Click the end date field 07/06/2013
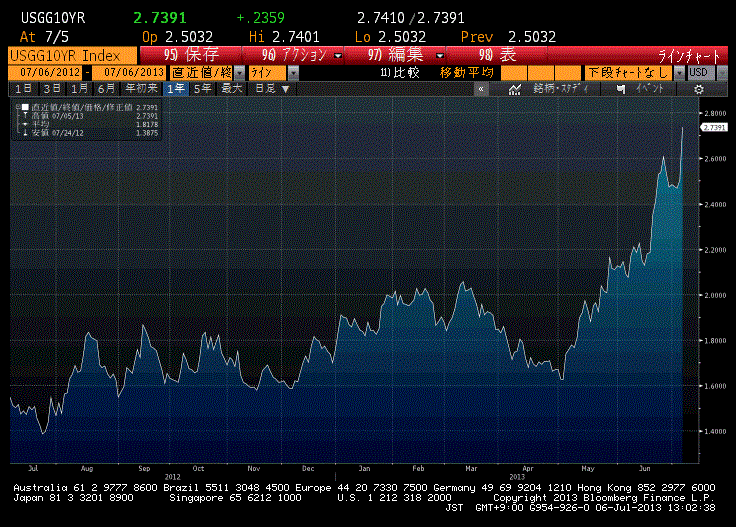 click(x=129, y=73)
